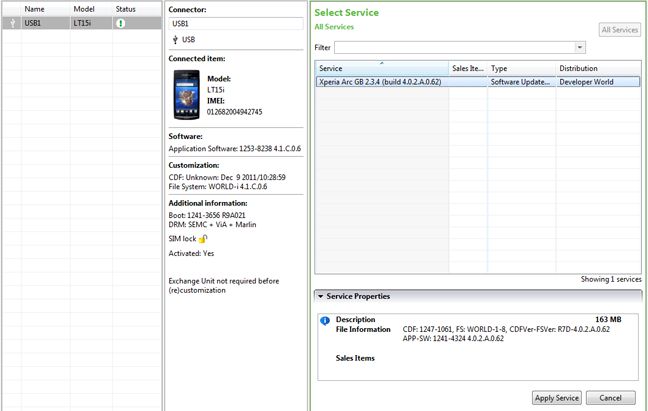
Task: Click the green status icon for USB1
Action: pyautogui.click(x=120, y=24)
